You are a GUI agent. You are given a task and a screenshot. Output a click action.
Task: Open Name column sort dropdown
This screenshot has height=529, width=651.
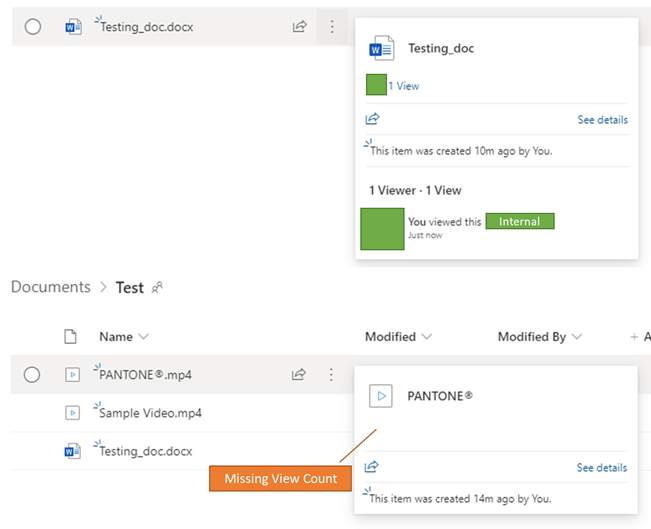(x=124, y=336)
